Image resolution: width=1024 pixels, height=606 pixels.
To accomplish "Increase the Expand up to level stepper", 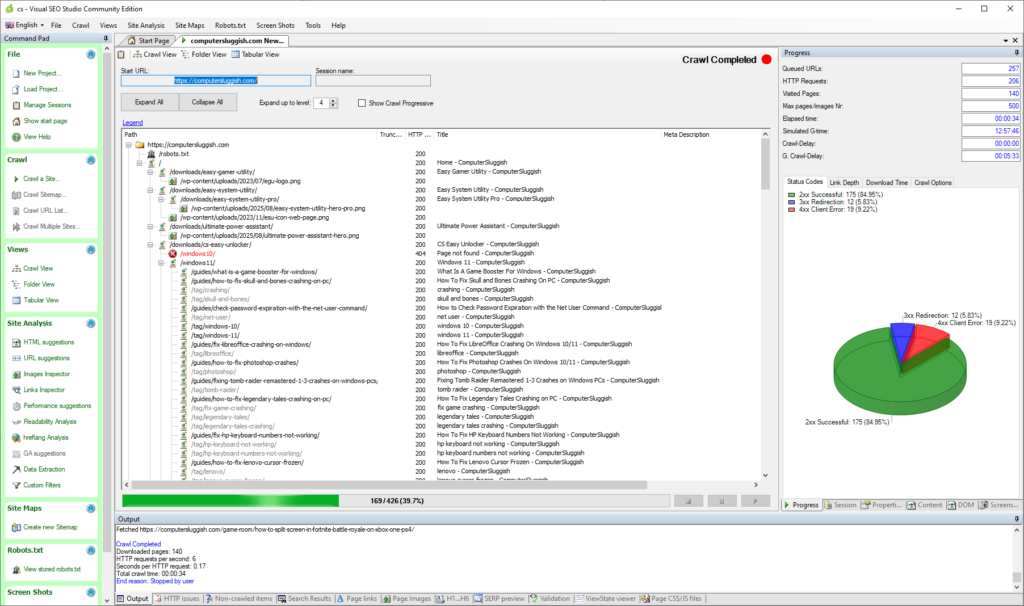I will (334, 101).
